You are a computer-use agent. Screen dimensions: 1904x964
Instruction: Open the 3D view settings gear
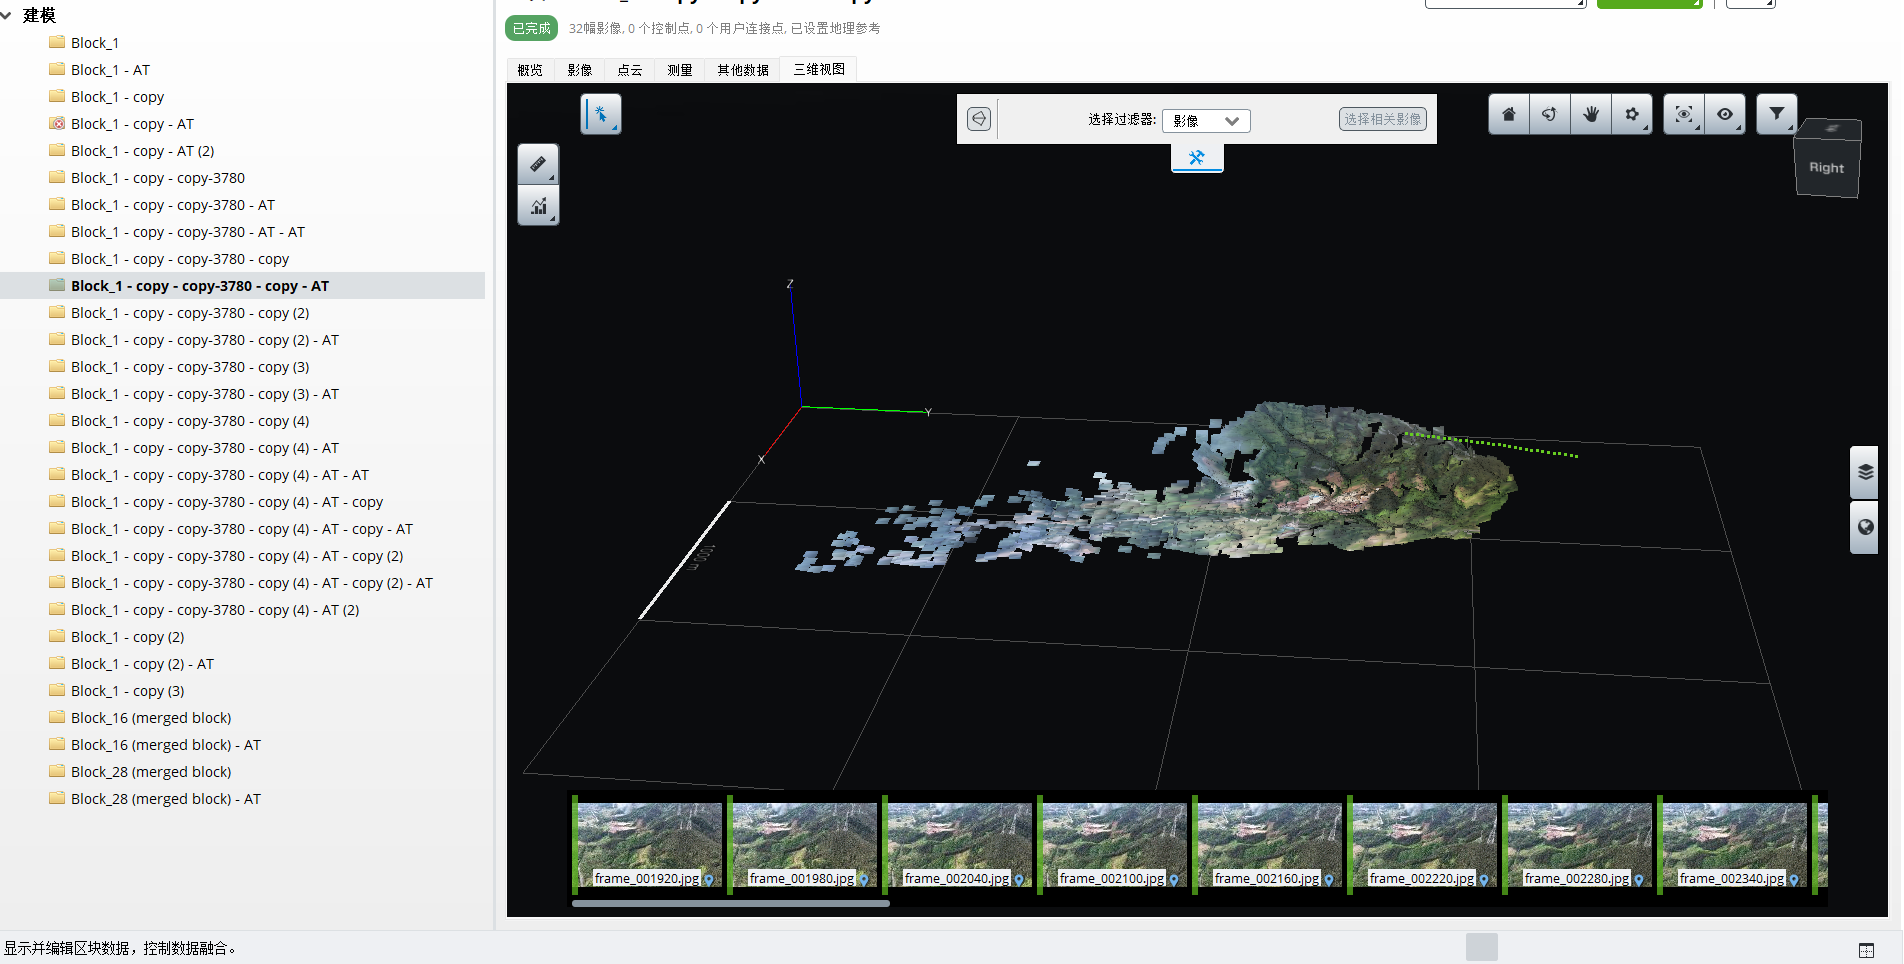click(1632, 114)
